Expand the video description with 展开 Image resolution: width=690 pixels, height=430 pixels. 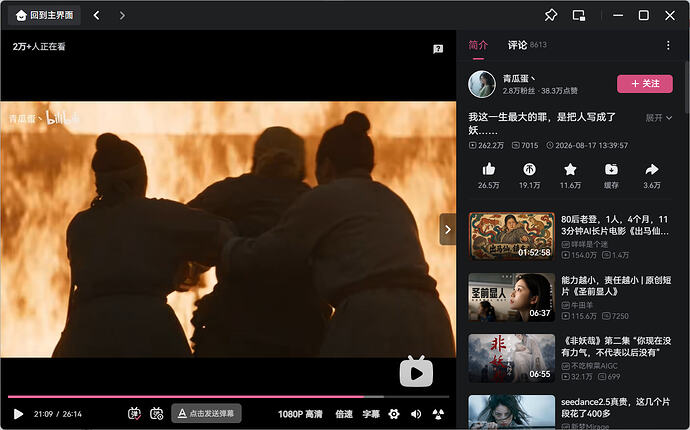coord(659,118)
